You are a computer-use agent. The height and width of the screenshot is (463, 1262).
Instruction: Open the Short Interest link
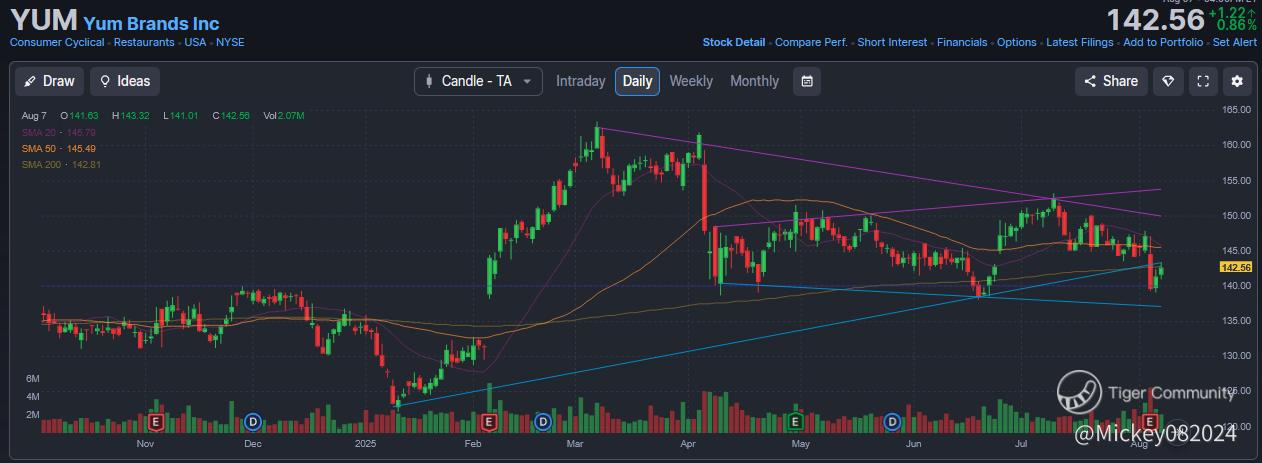pyautogui.click(x=891, y=42)
